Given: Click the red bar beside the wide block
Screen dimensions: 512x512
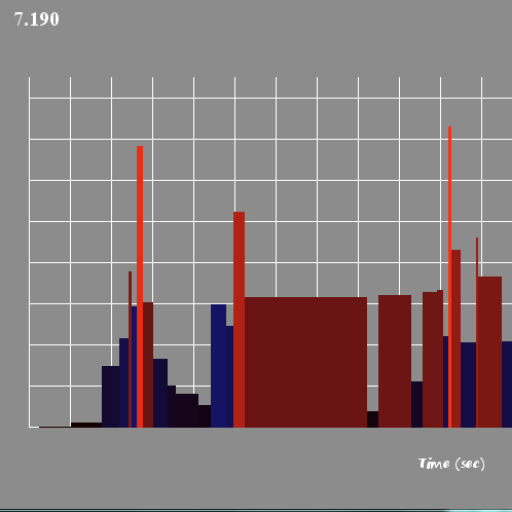Looking at the screenshot, I should (x=239, y=320).
